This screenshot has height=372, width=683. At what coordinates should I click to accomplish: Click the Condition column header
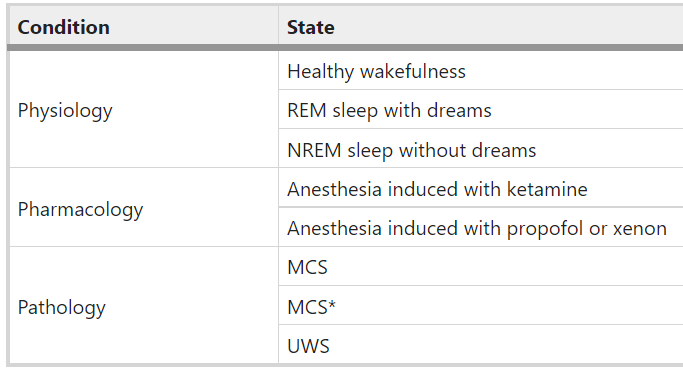click(x=143, y=27)
